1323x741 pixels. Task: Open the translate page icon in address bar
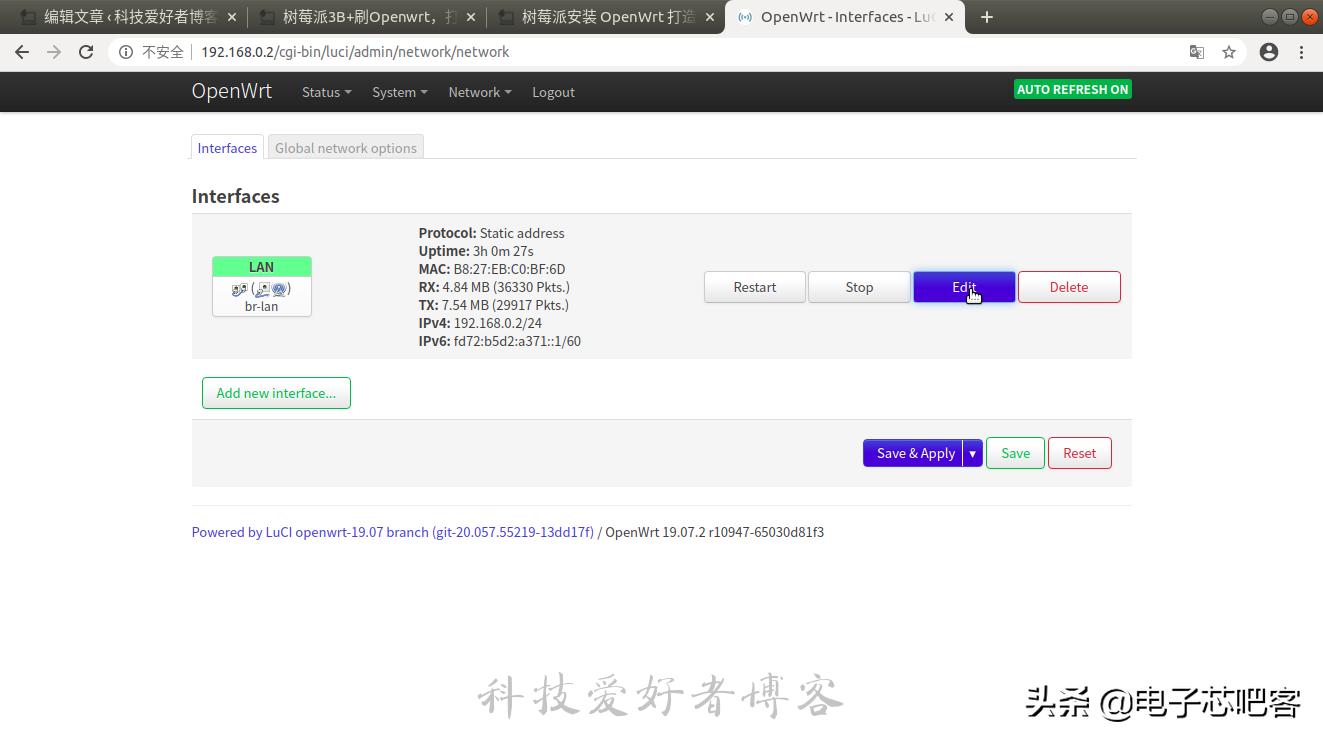click(1197, 52)
